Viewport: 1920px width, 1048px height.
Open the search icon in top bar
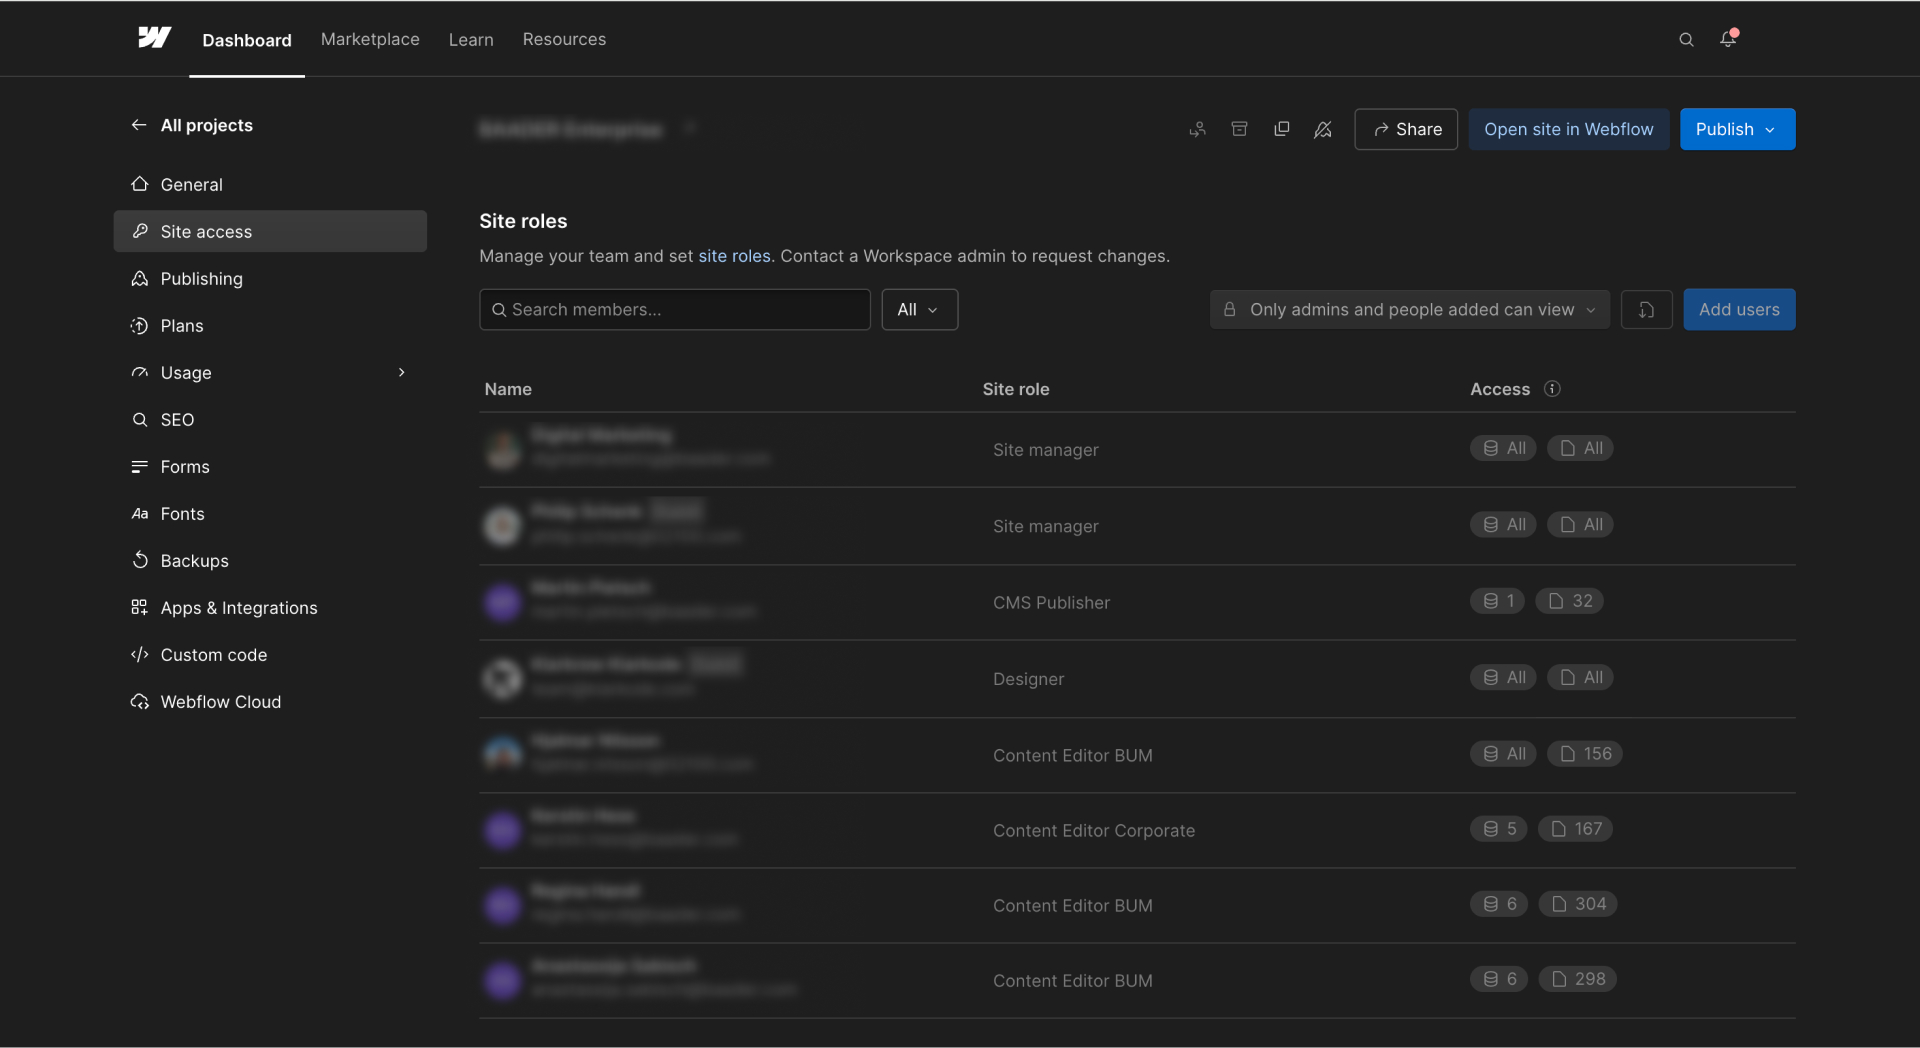click(1686, 39)
